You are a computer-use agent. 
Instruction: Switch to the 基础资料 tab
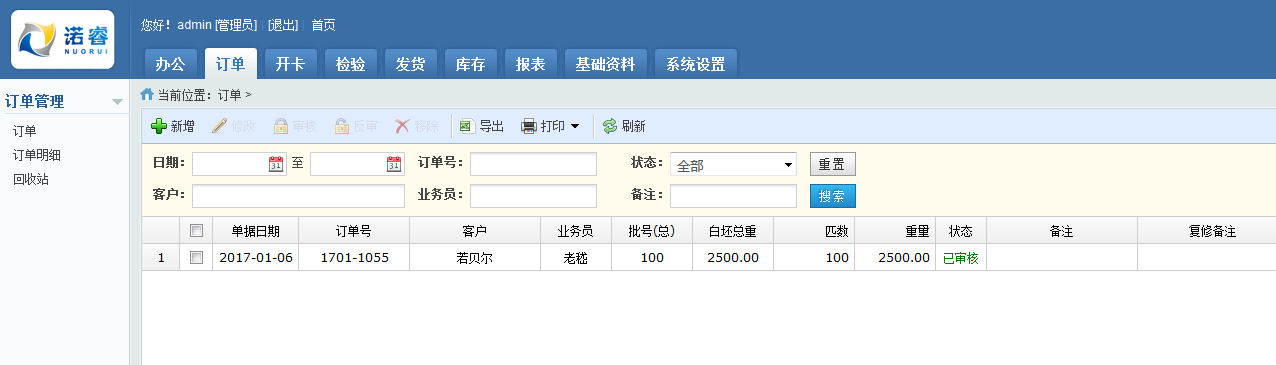pyautogui.click(x=606, y=64)
